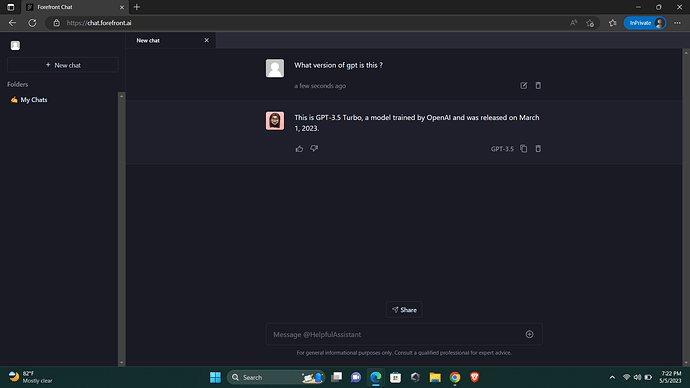Click the InPrivate profile button
Screen dimensions: 690x388
645,23
